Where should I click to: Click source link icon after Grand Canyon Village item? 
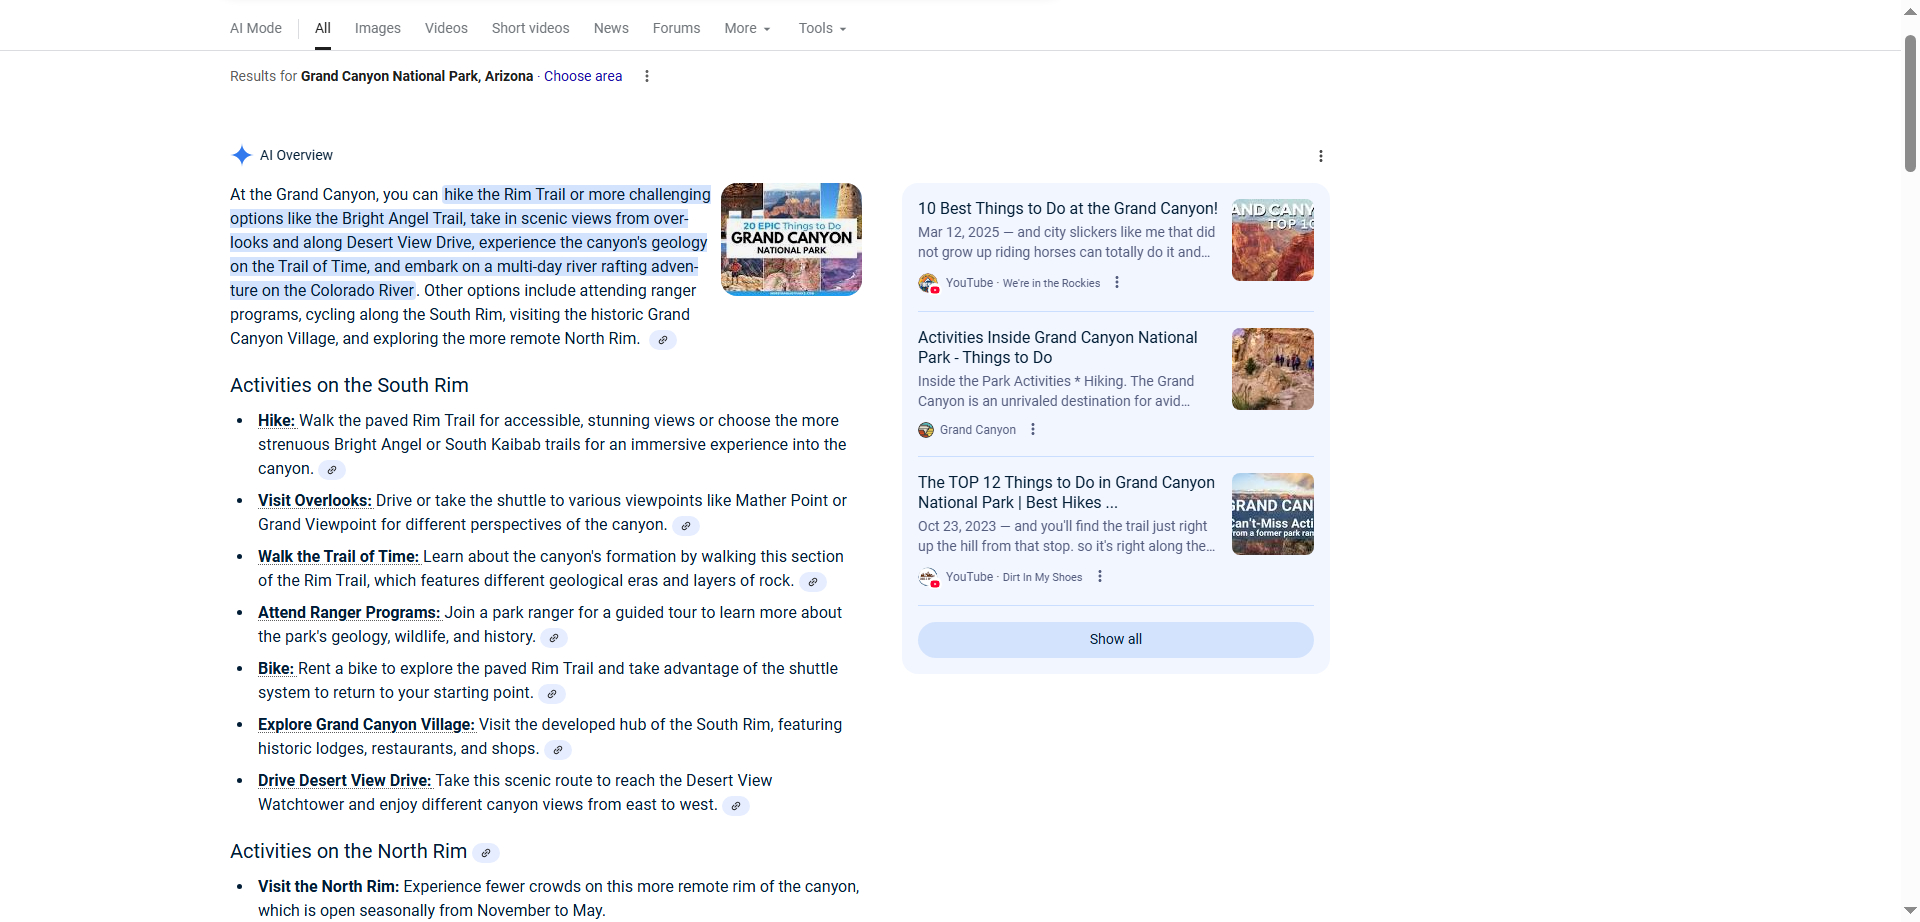pyautogui.click(x=558, y=750)
